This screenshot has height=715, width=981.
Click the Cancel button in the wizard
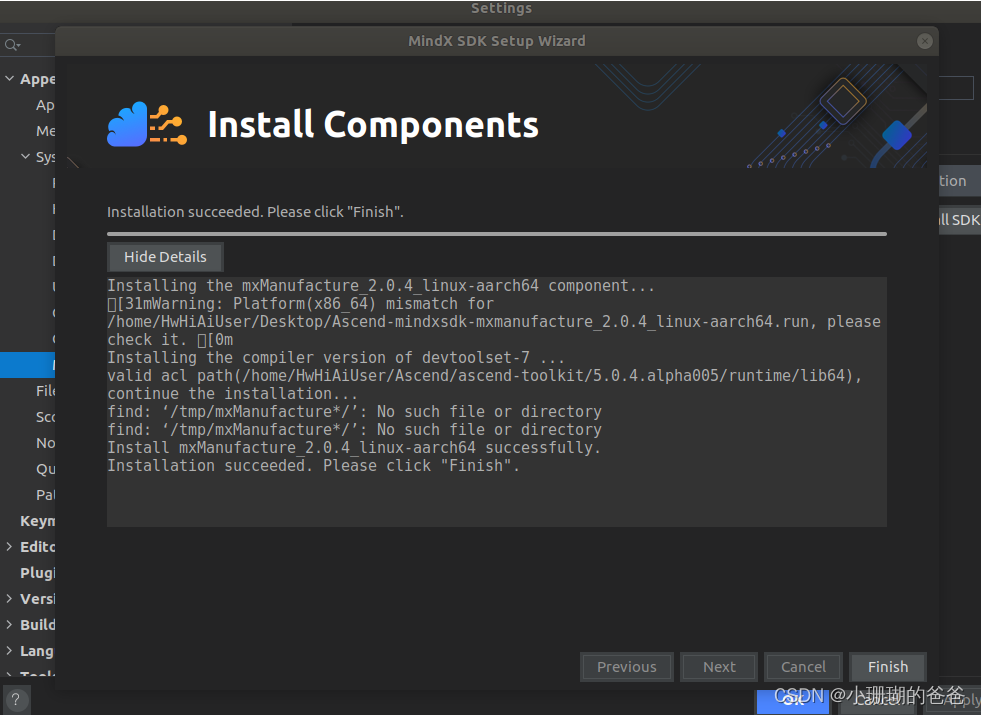click(x=803, y=667)
